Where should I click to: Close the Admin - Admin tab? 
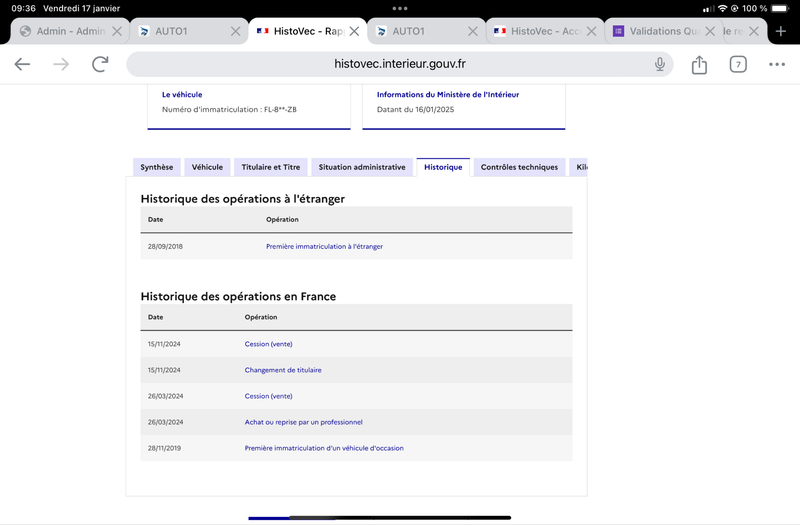point(117,31)
